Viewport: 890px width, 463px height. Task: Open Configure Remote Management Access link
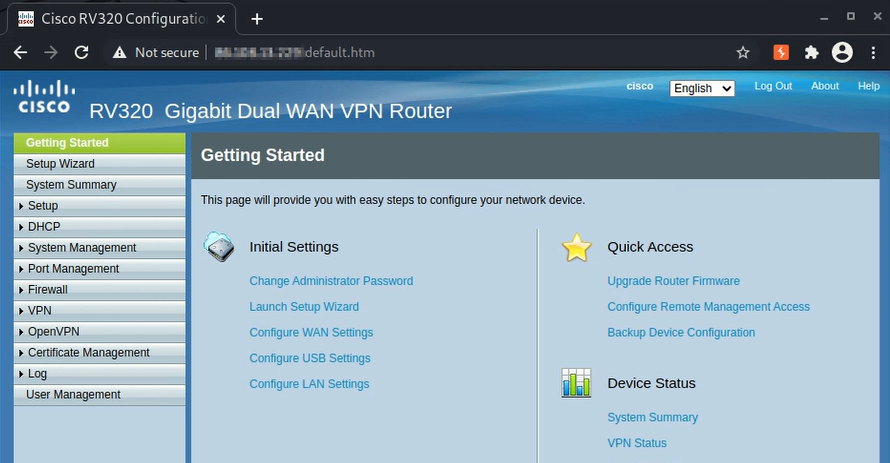point(708,307)
